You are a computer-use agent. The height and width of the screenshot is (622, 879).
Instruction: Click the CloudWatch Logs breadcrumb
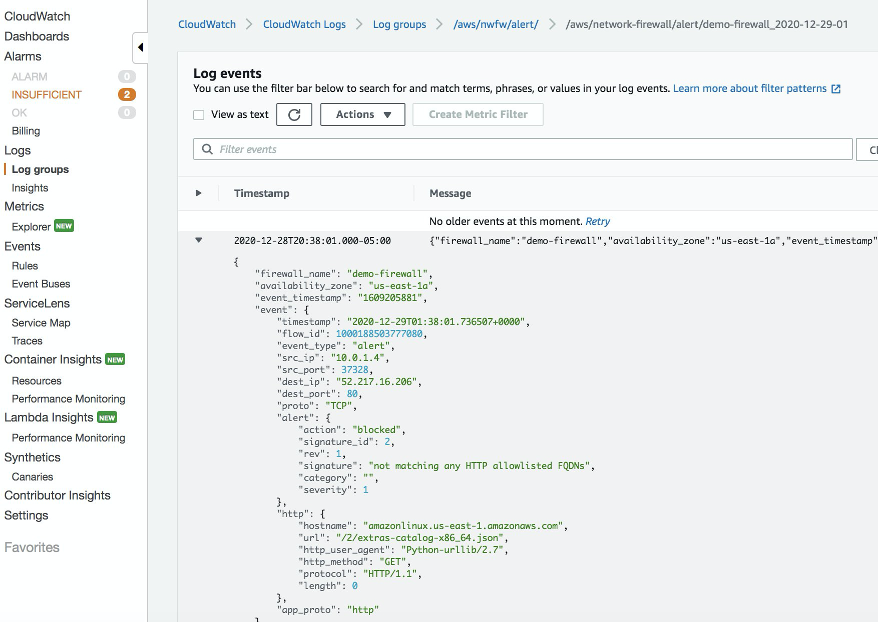point(305,22)
